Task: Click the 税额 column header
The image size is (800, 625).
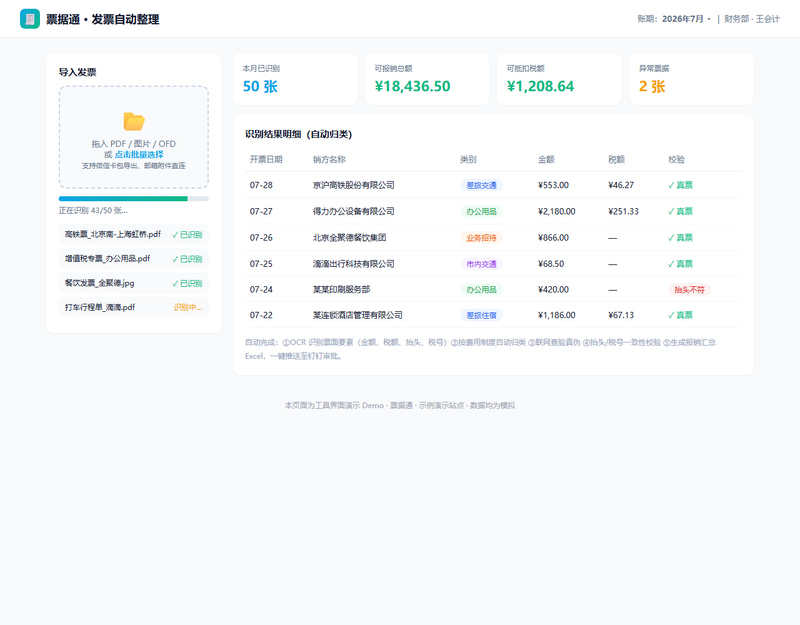Action: pyautogui.click(x=616, y=159)
